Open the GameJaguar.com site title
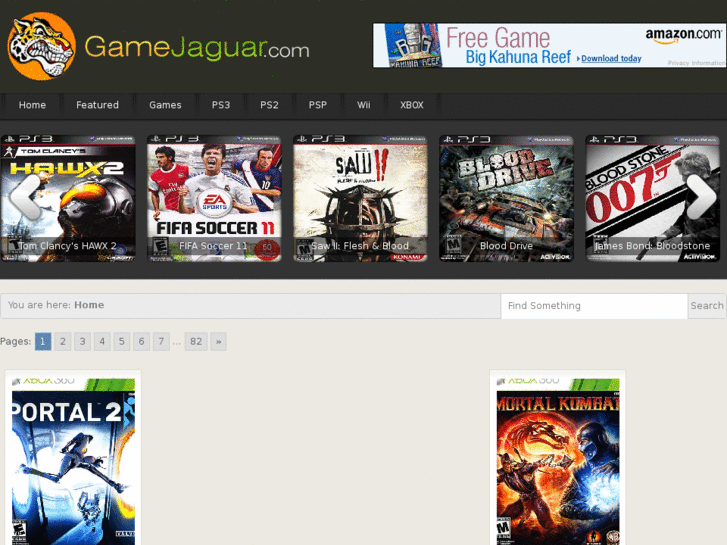This screenshot has height=545, width=727. (197, 47)
